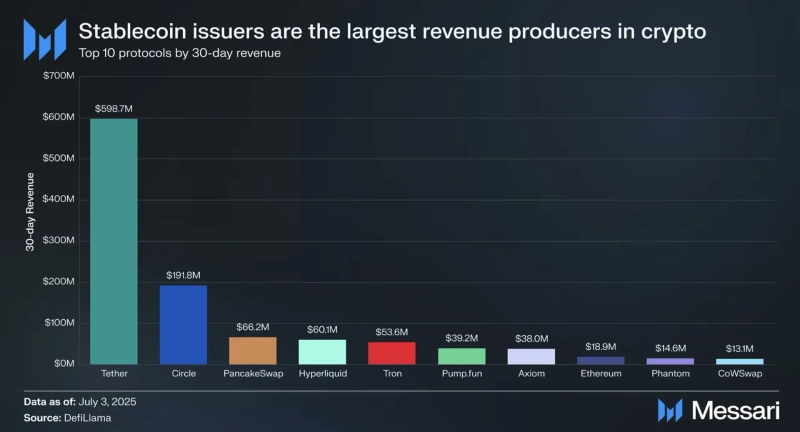Screen dimensions: 800x432
Task: Click the Messari logo icon beside bottom-right wordmark
Action: 669,410
